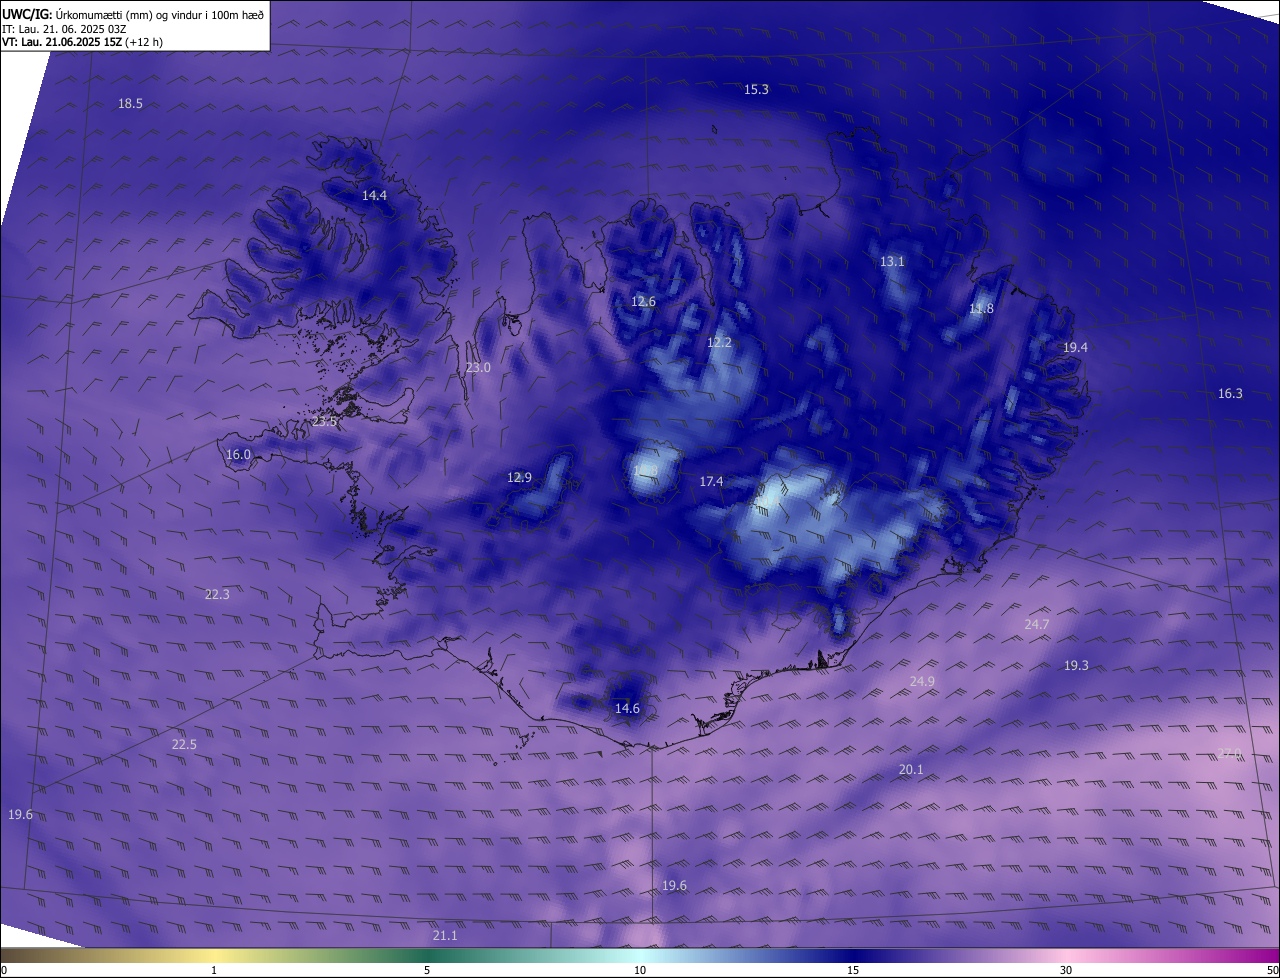
Task: Click the 22.5 value label
Action: [184, 744]
